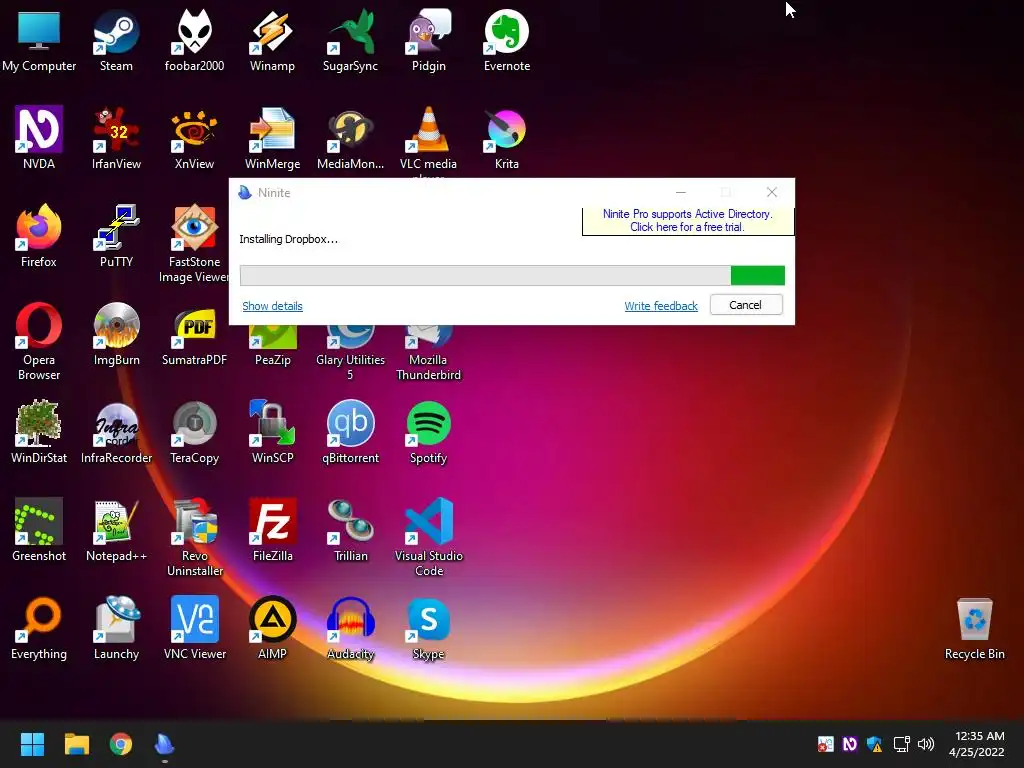Click the Ninite taskbar icon
1024x768 pixels.
(165, 744)
